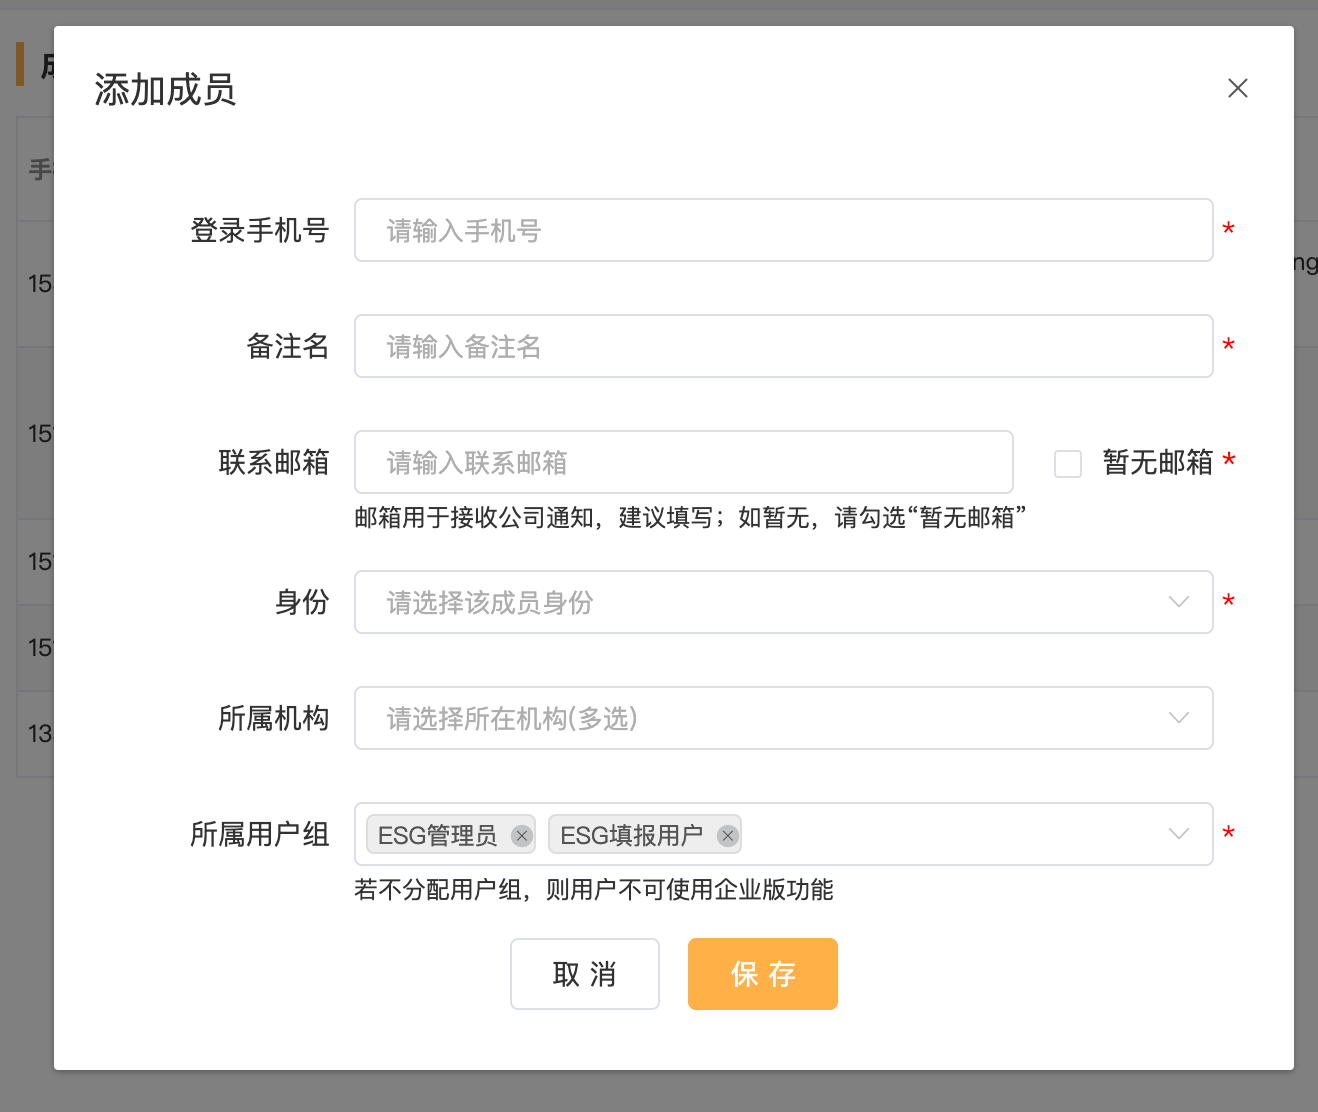Focus the 请输入手机号 input field

783,230
